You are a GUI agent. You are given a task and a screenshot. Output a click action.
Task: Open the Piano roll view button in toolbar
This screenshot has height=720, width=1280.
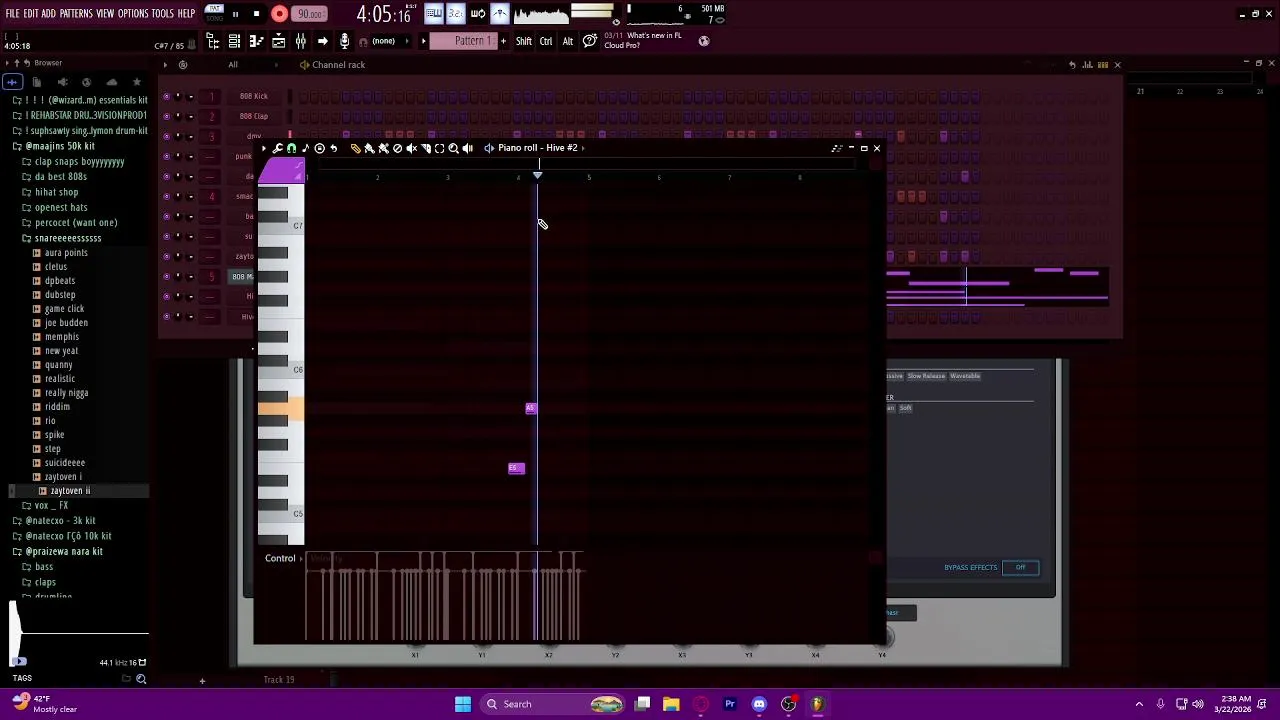256,41
